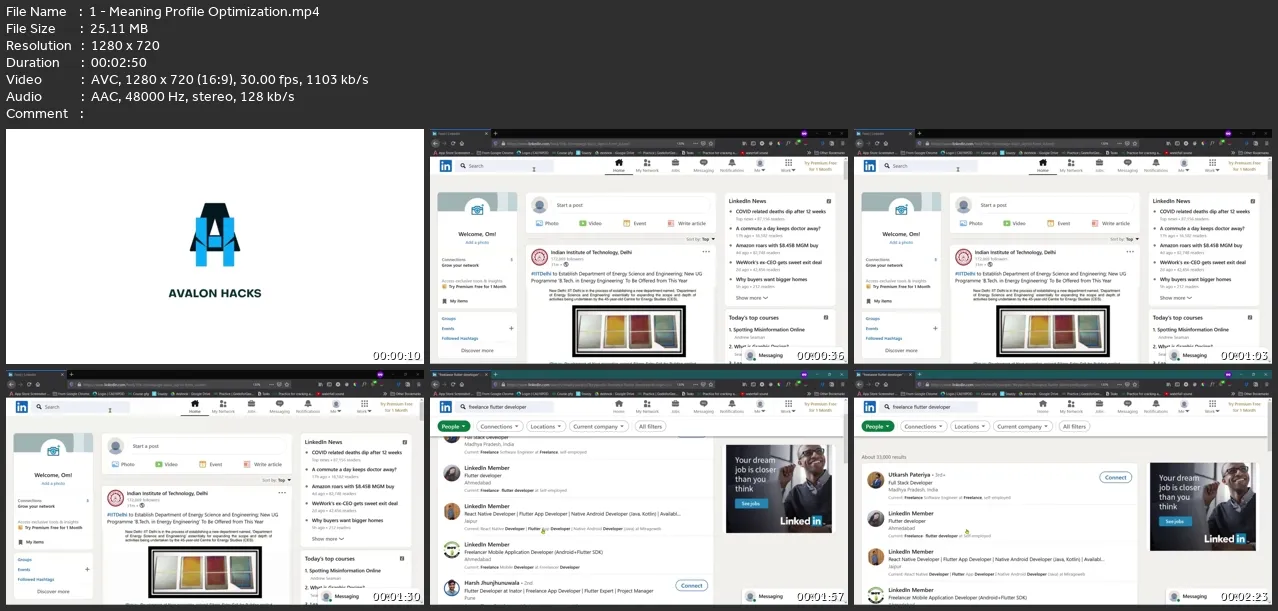Click the browser back arrow in the 00:01:57 frame

(x=437, y=384)
